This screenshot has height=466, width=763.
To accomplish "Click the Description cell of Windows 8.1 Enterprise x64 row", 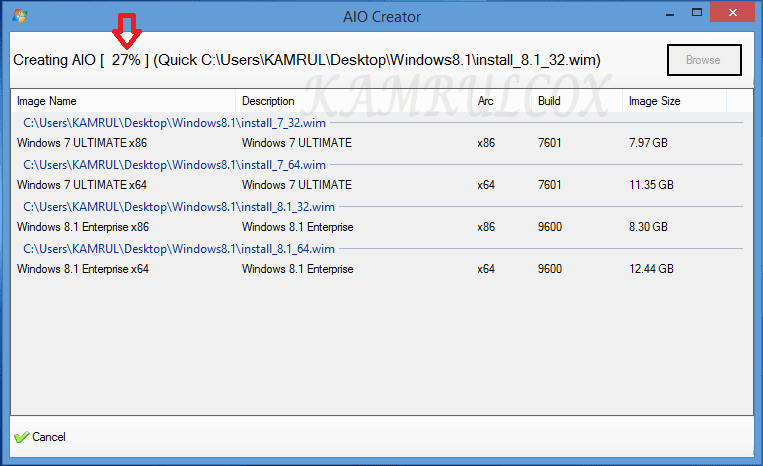I will click(x=298, y=269).
